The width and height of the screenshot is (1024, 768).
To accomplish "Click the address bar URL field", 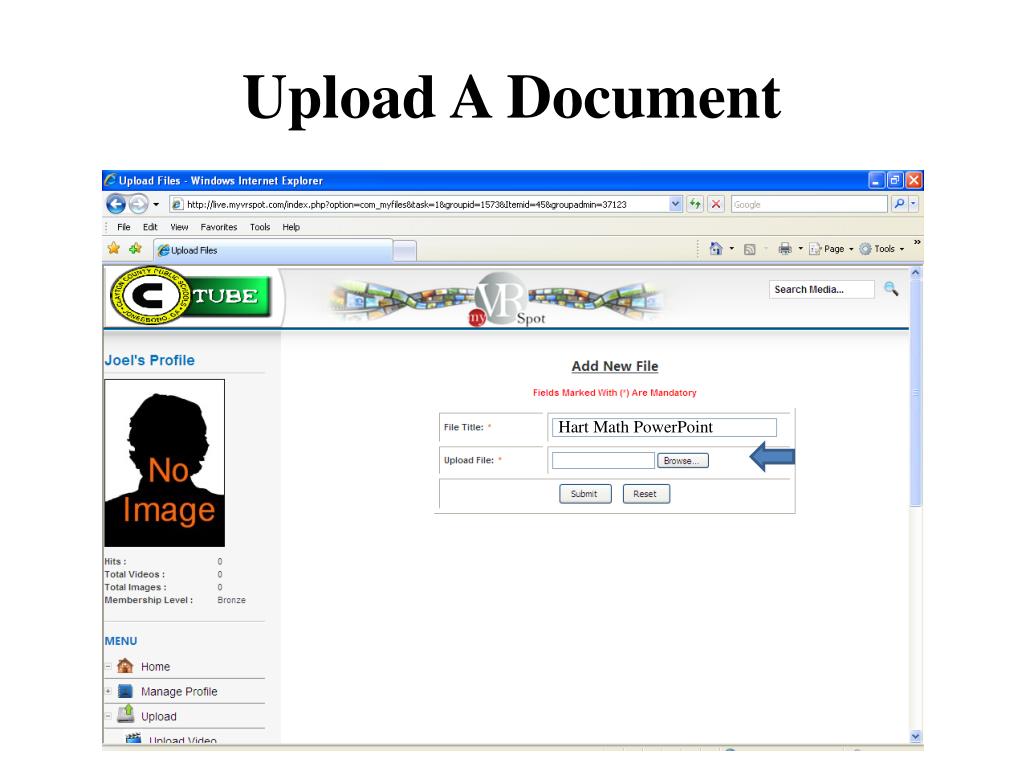I will (419, 204).
